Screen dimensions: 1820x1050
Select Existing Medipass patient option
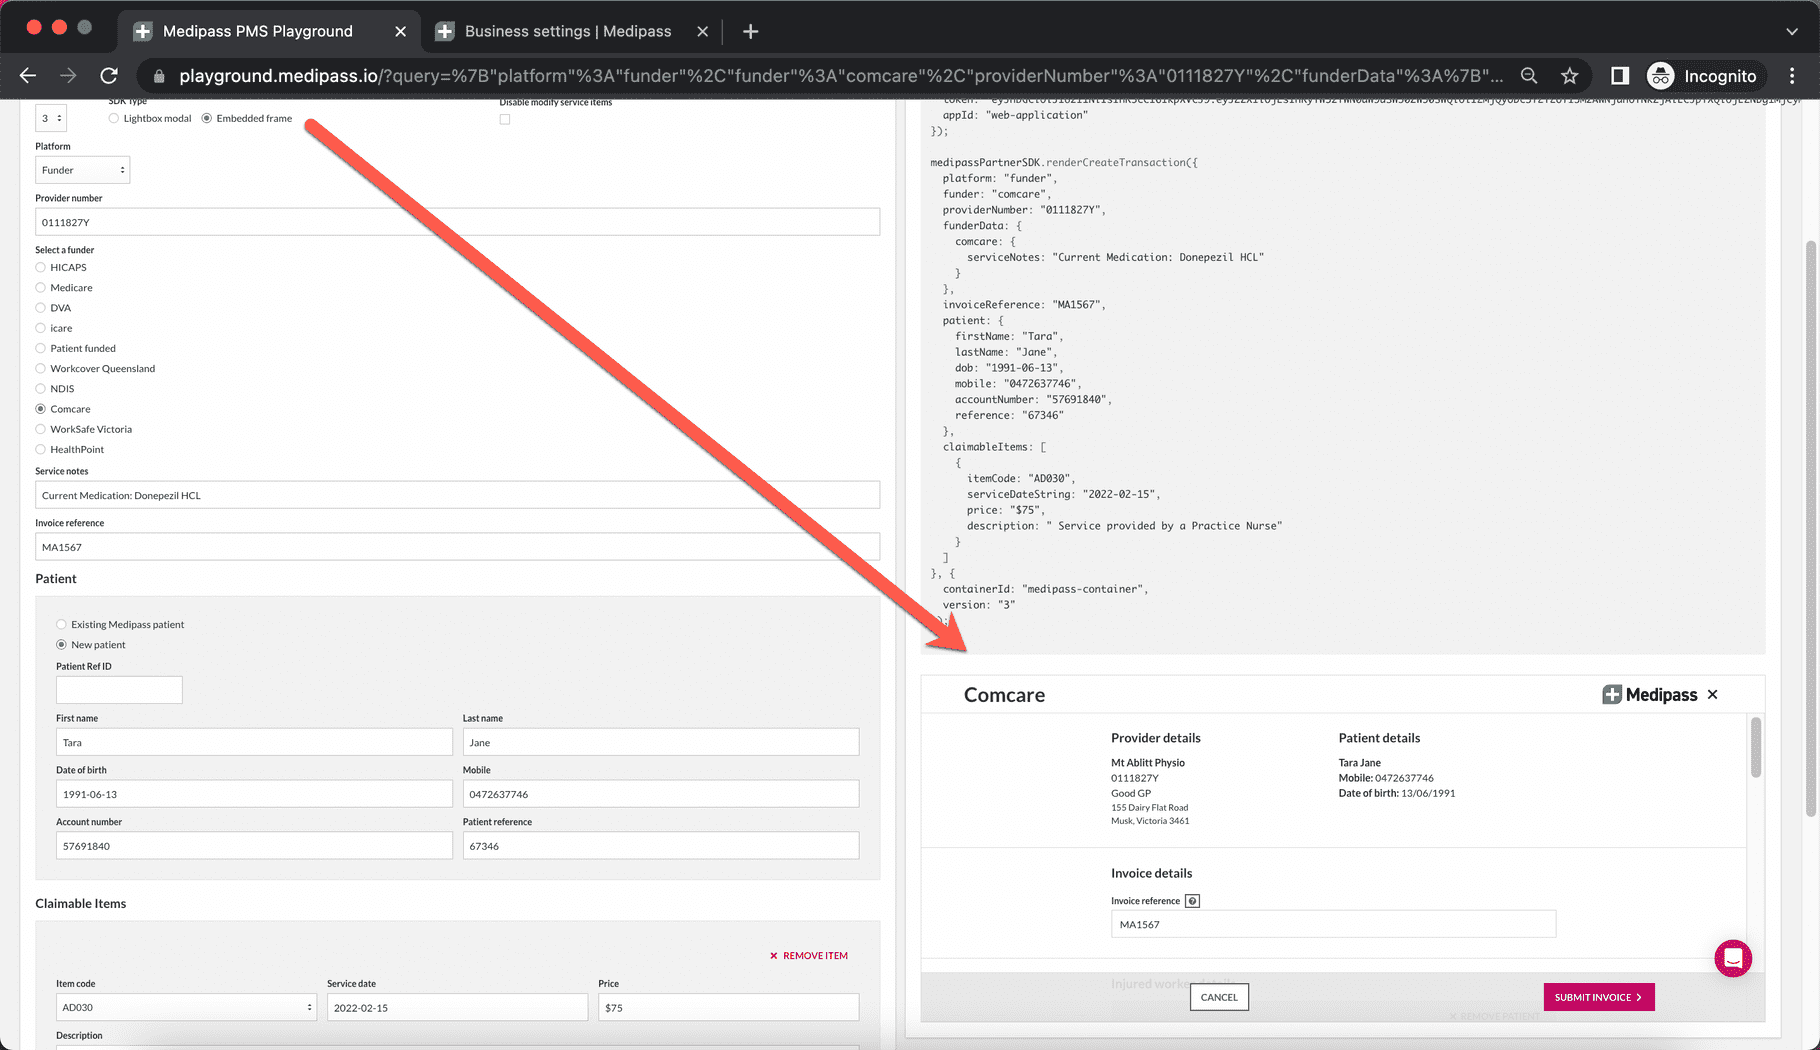click(x=62, y=625)
